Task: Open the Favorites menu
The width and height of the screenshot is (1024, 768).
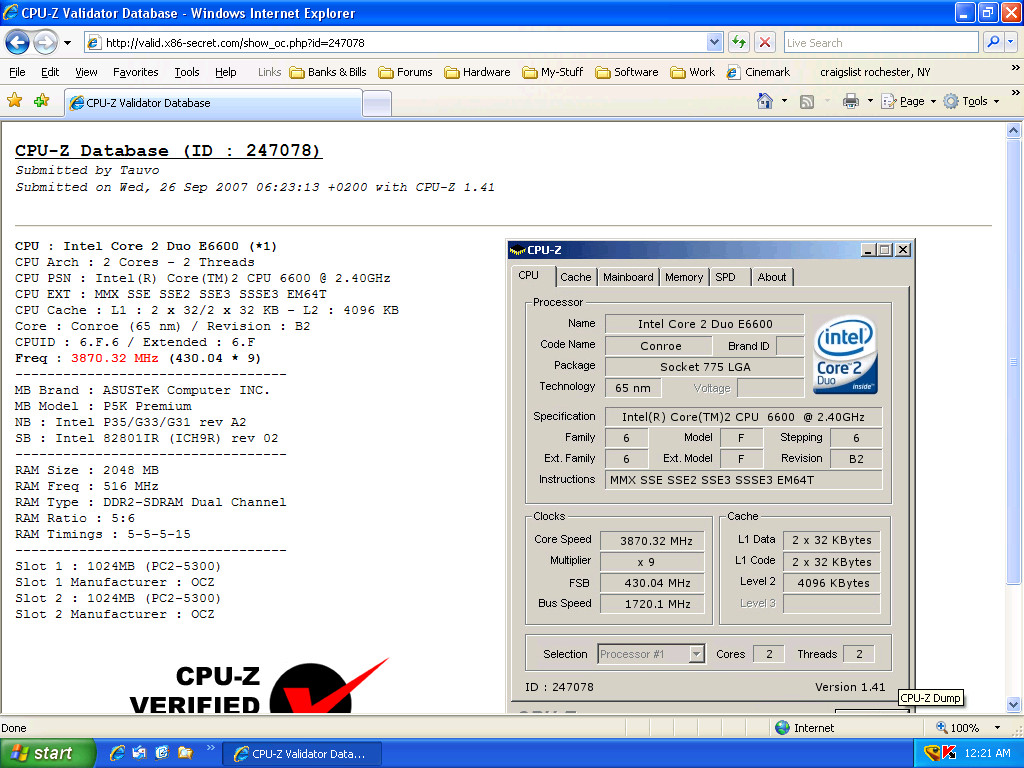Action: point(135,72)
